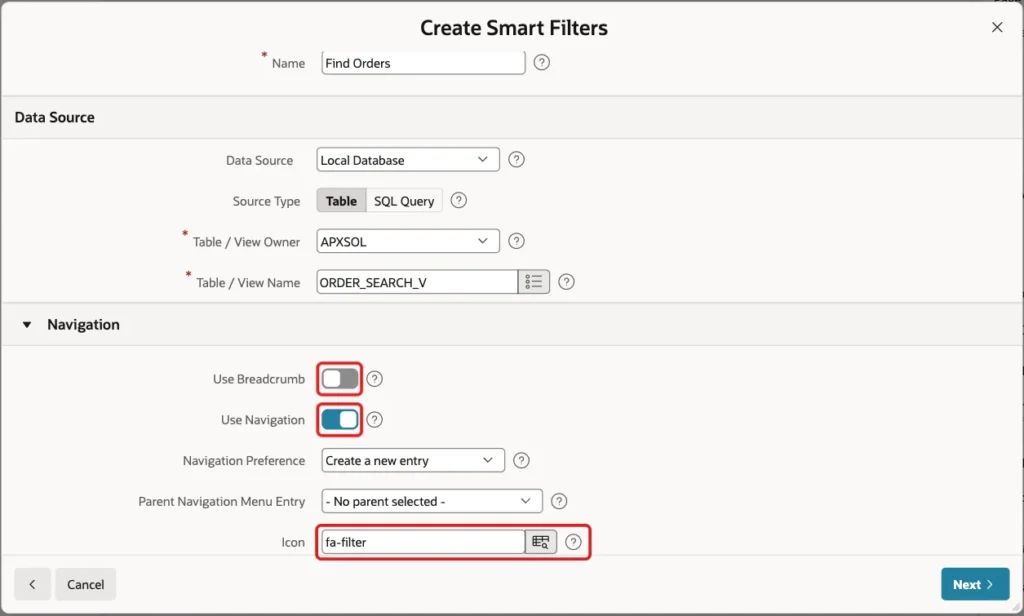
Task: Open help for Navigation Preference
Action: pos(521,461)
